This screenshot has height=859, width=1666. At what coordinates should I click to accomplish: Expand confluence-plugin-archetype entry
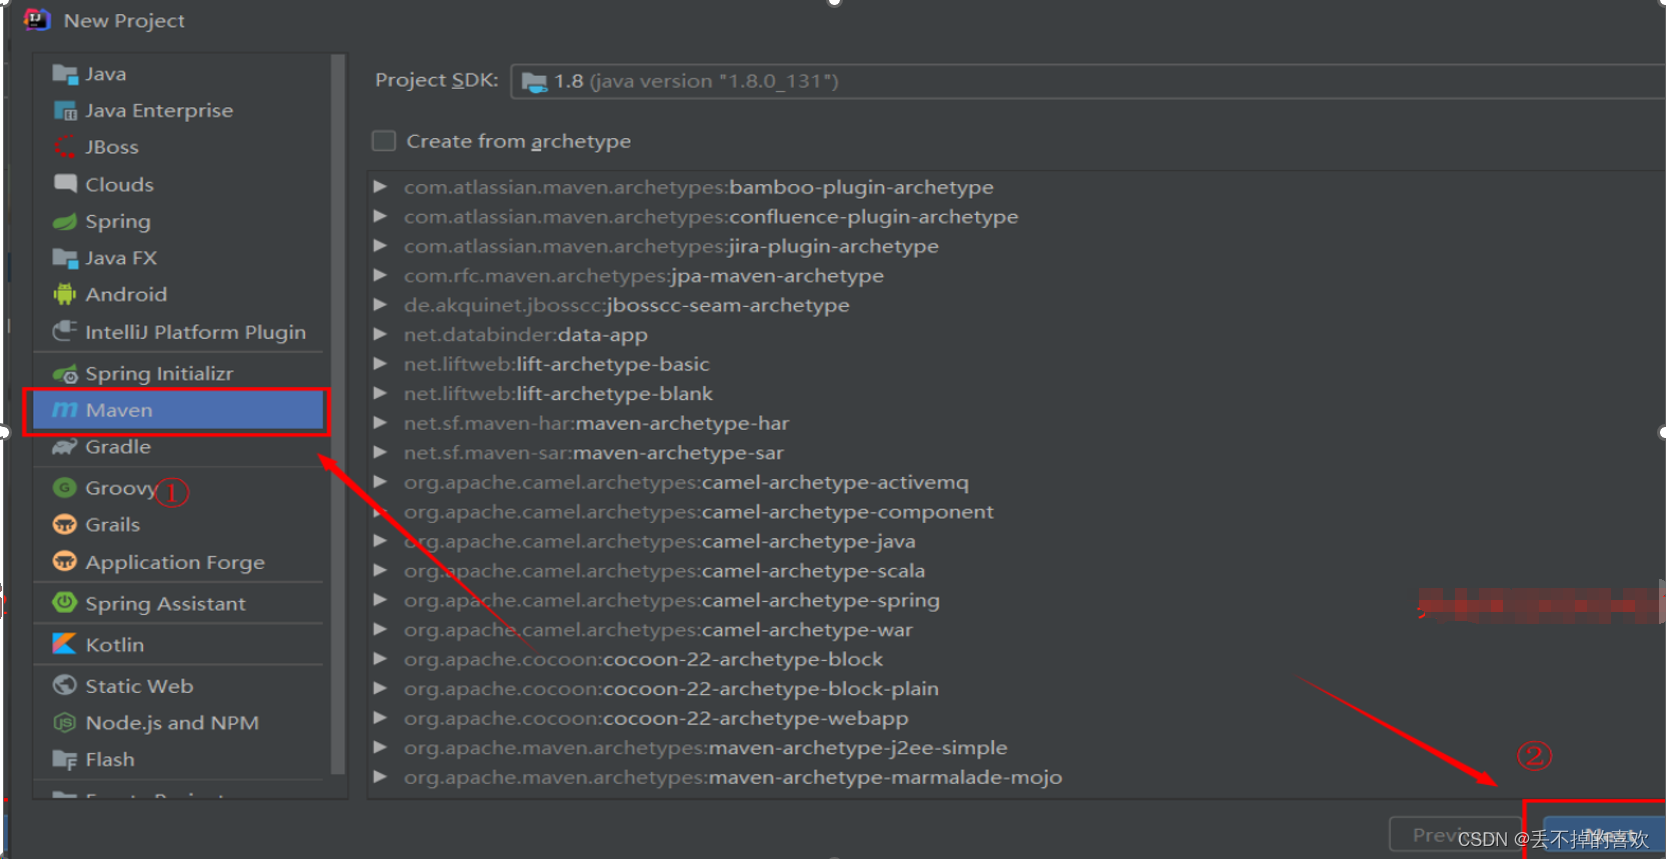pos(380,216)
